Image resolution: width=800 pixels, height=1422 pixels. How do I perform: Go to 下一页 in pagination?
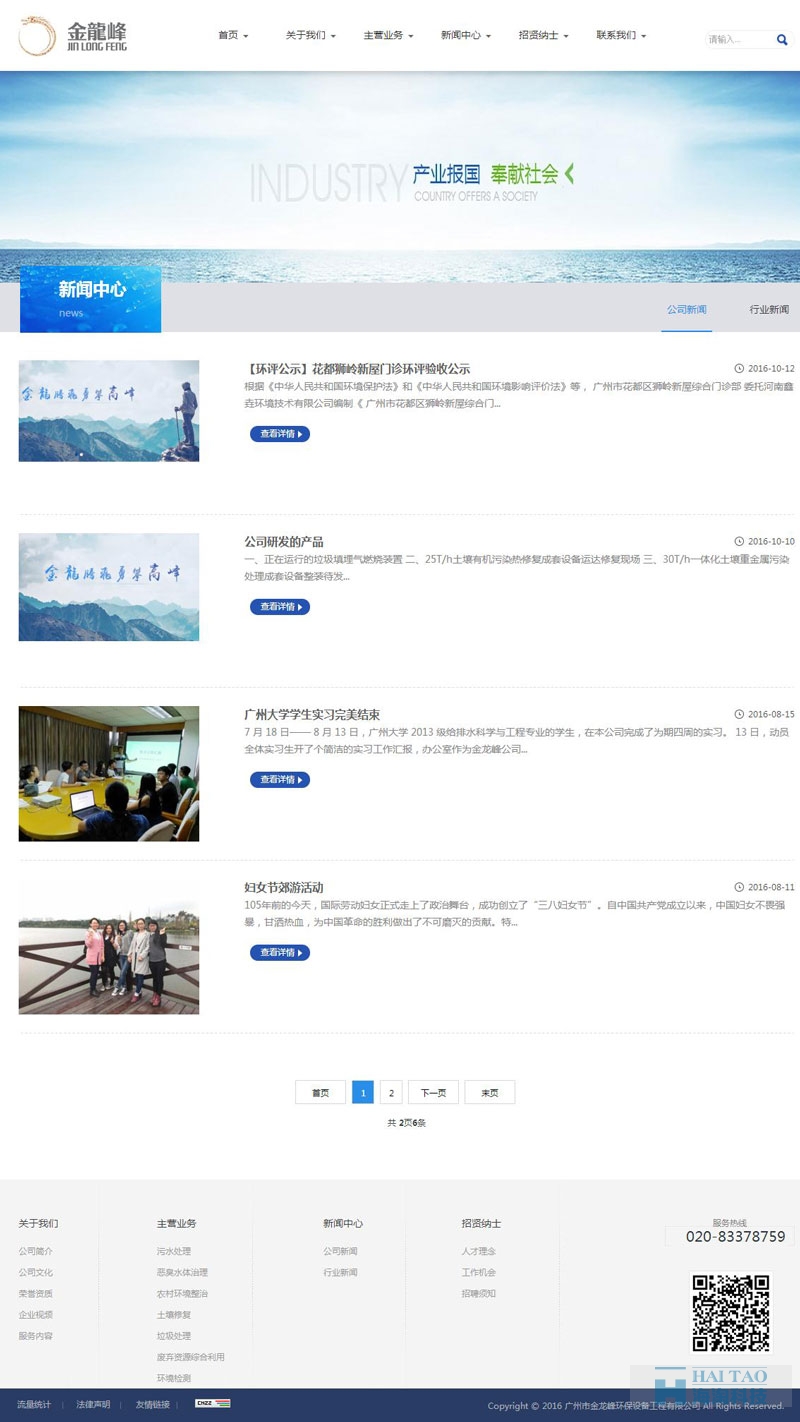pyautogui.click(x=434, y=1093)
